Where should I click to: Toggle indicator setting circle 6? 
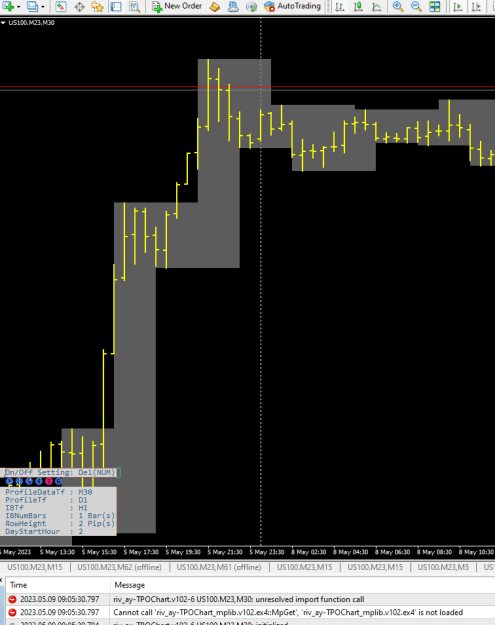click(x=58, y=482)
